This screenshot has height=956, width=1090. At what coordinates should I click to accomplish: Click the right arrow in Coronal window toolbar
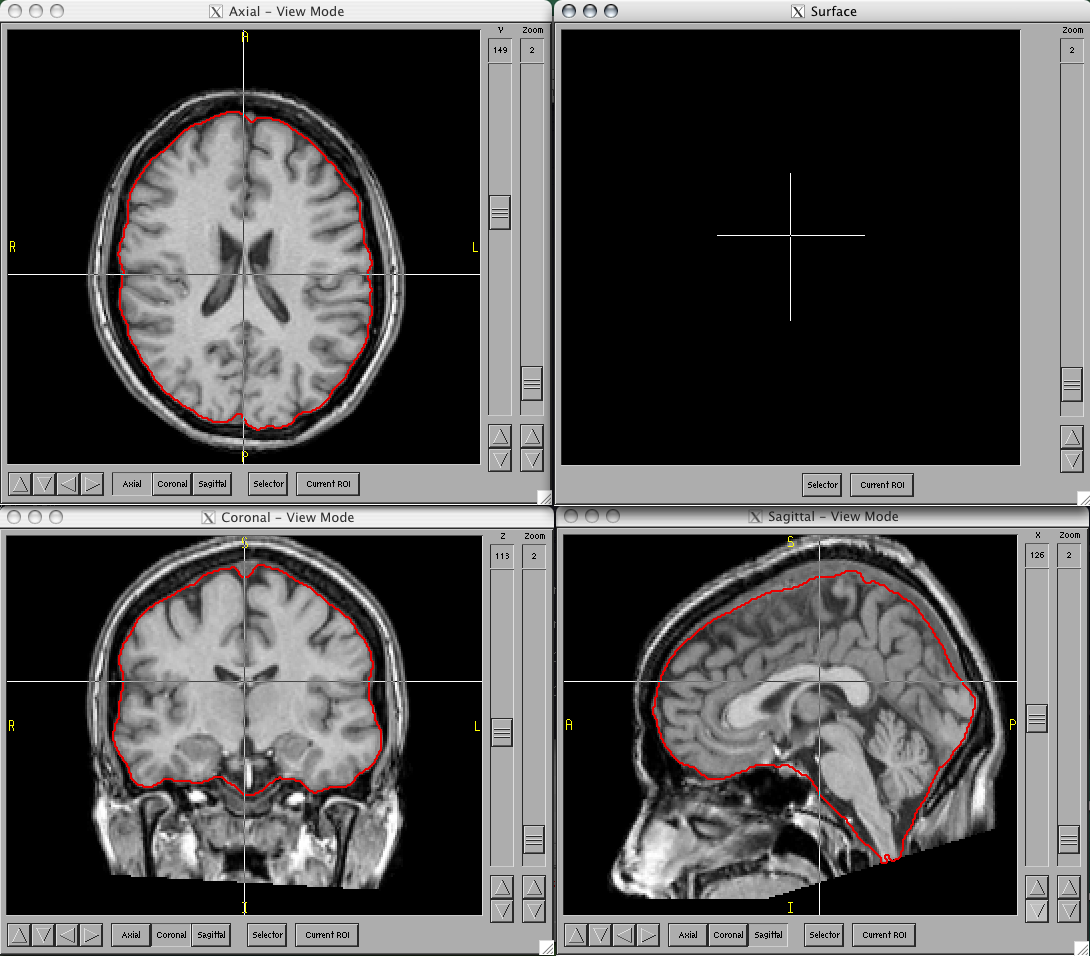tap(91, 935)
